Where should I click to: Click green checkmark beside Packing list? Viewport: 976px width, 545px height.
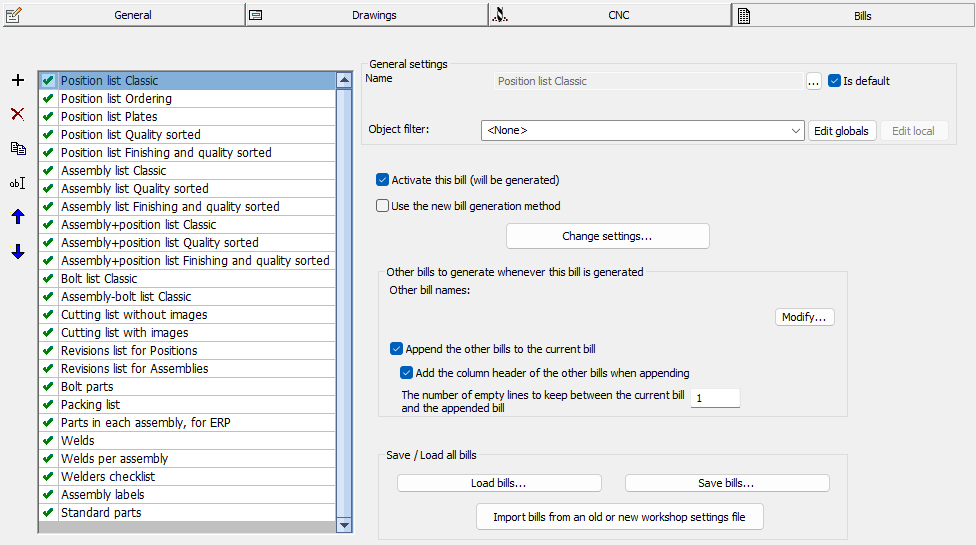click(x=48, y=405)
